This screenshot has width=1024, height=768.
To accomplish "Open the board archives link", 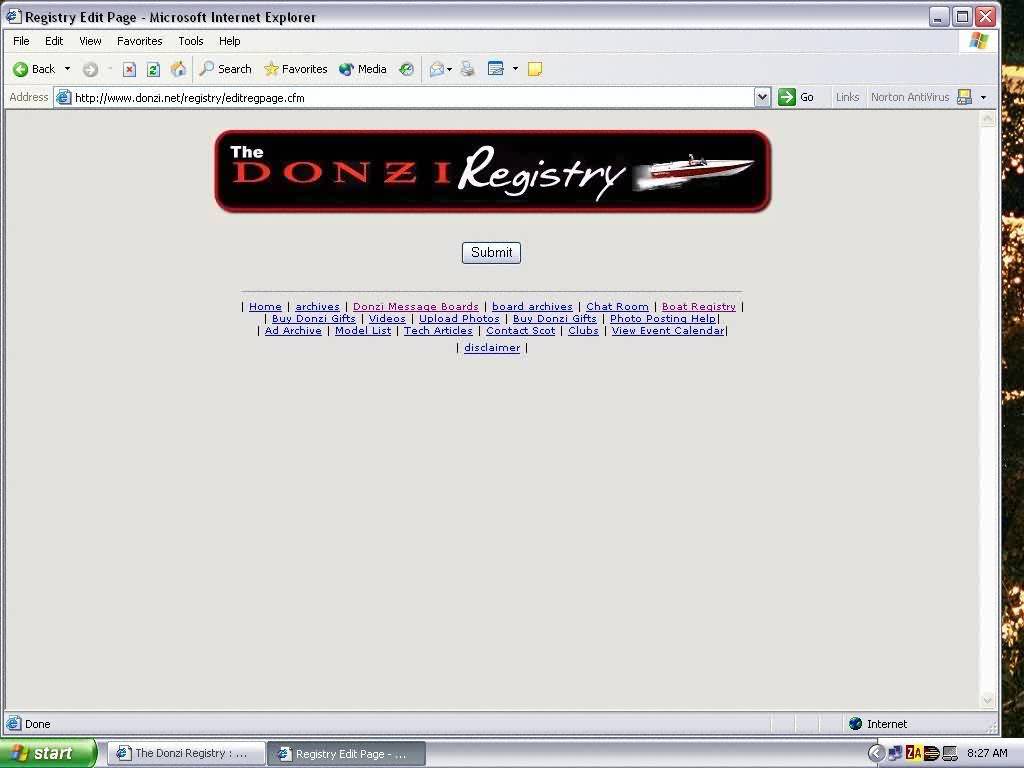I will coord(532,306).
